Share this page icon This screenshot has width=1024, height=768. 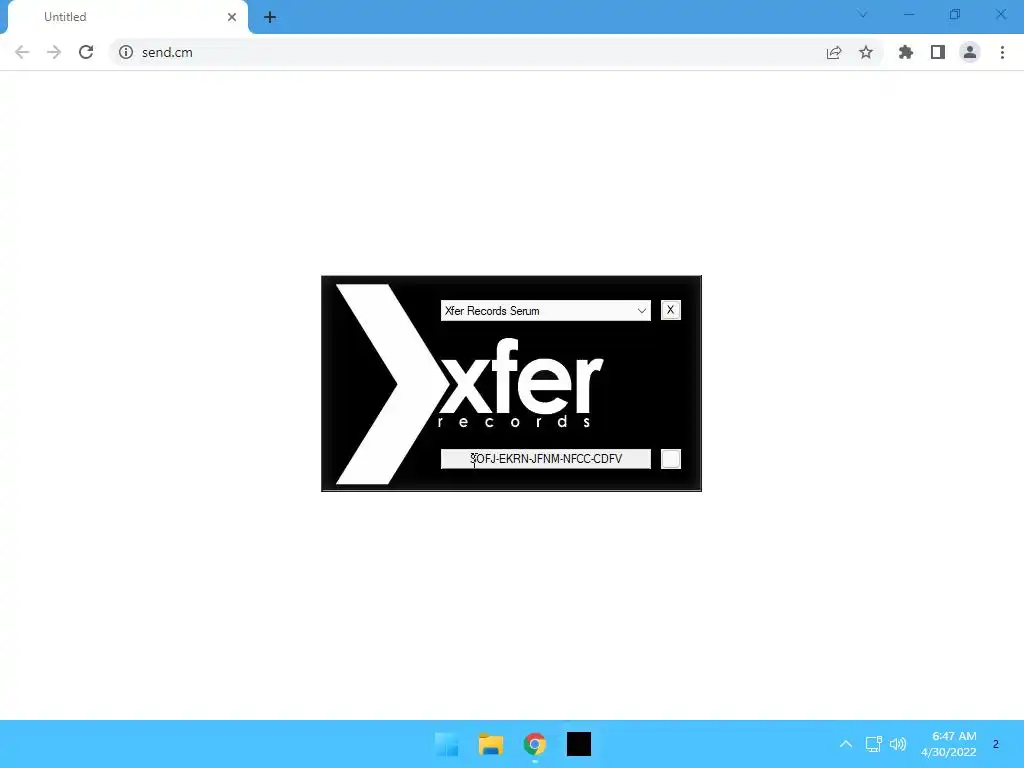coord(834,52)
